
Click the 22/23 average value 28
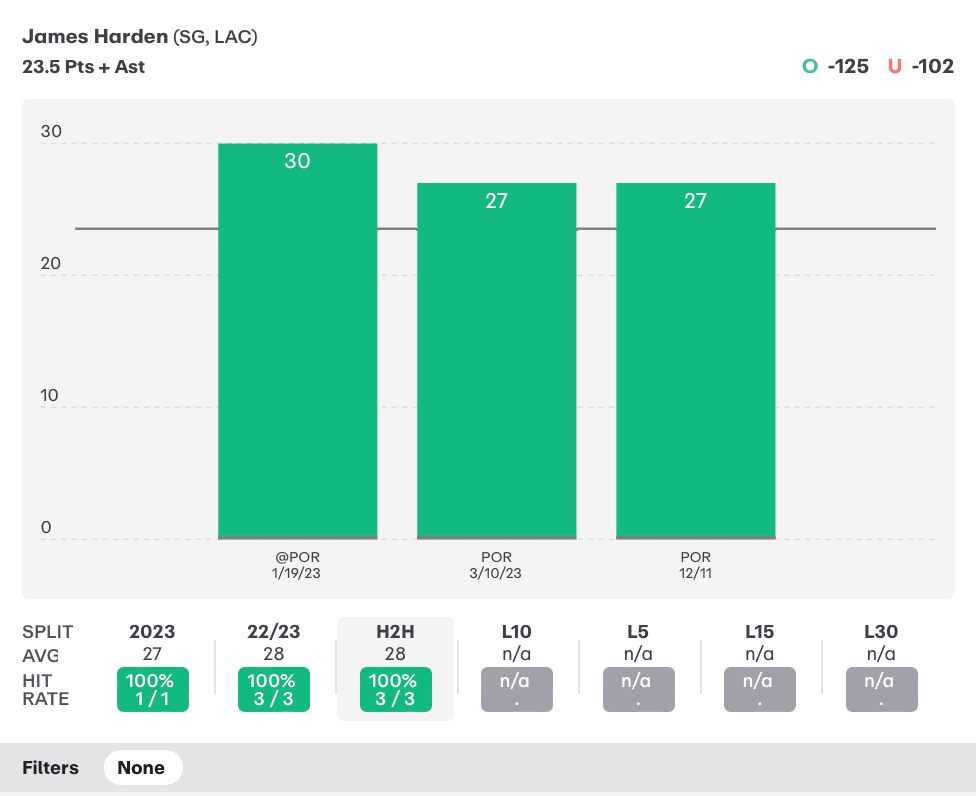point(273,654)
